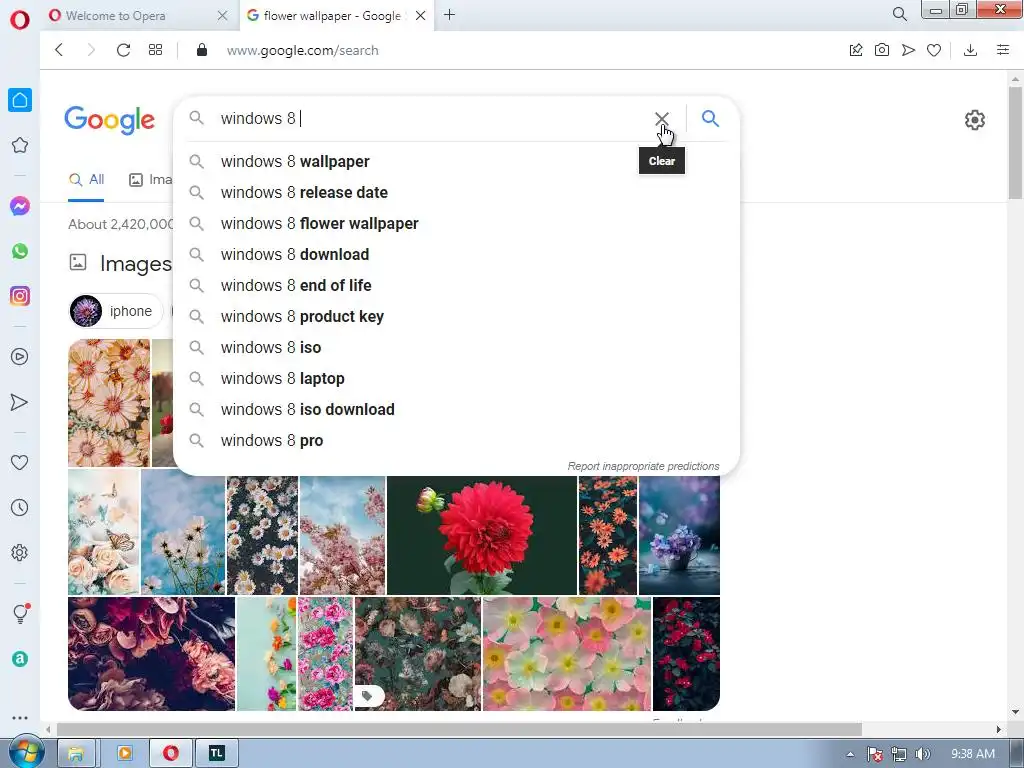
Task: Add page to bookmarks heart icon in address bar
Action: coord(934,50)
